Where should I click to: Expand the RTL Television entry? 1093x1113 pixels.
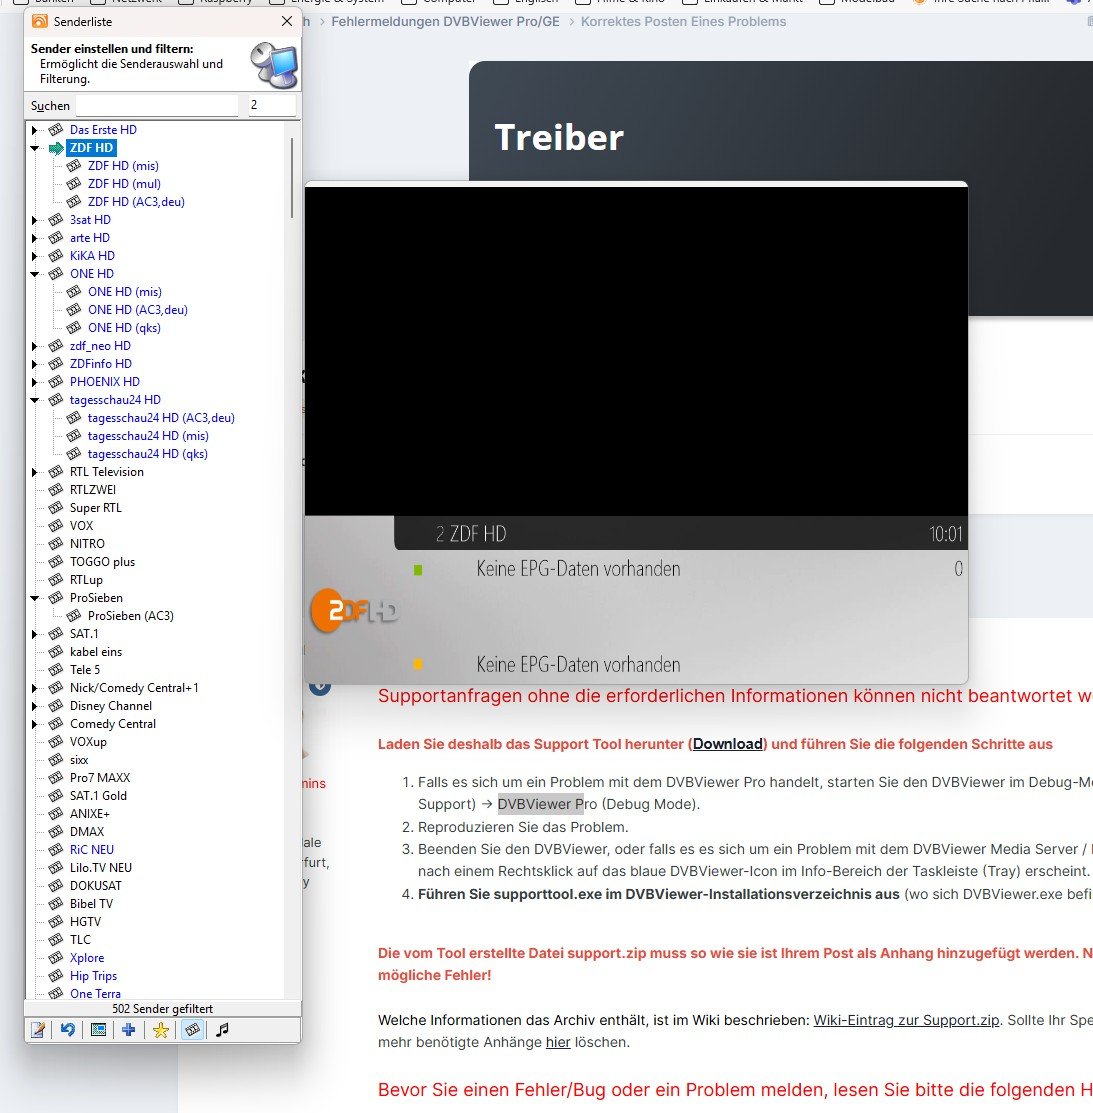point(34,472)
